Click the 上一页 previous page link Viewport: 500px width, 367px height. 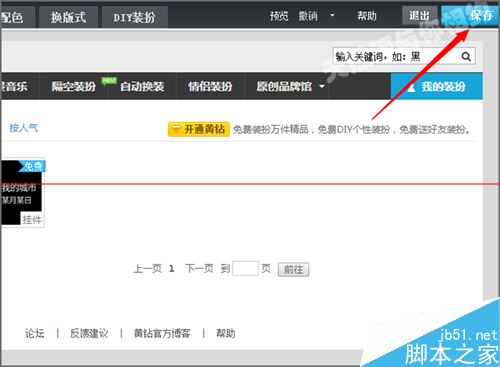click(147, 268)
